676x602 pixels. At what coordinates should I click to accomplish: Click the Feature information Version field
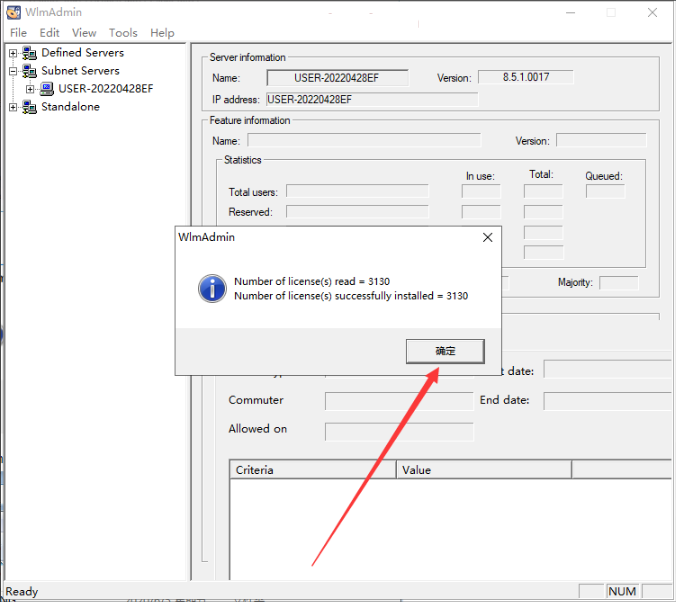tap(601, 140)
